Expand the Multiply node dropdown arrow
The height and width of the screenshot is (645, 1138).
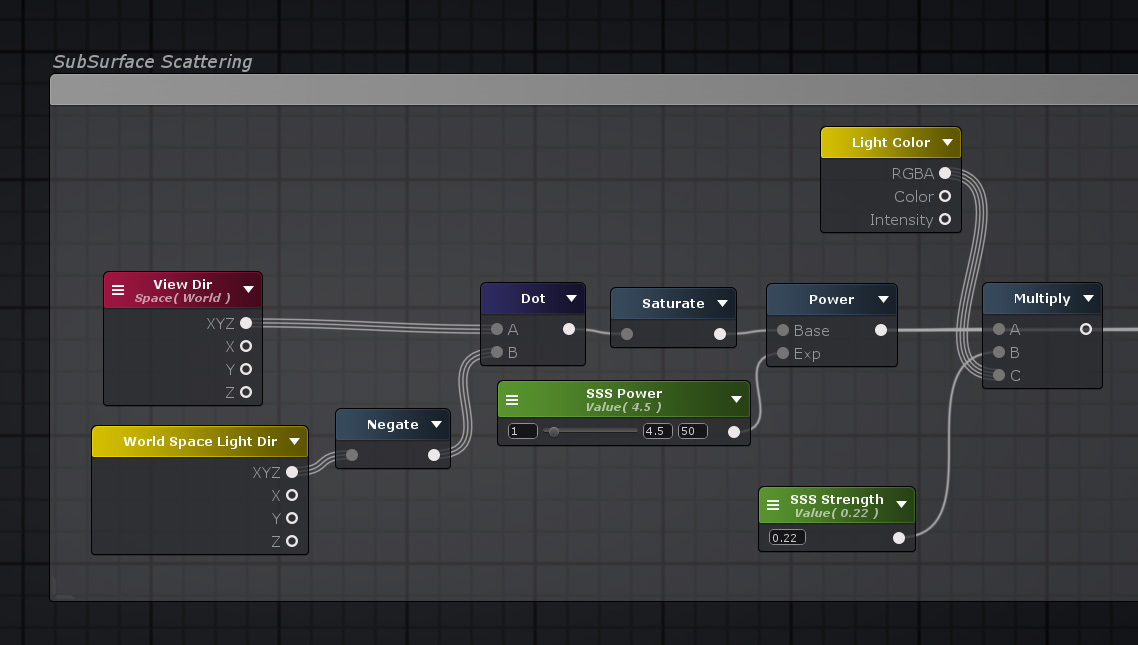click(x=1088, y=298)
